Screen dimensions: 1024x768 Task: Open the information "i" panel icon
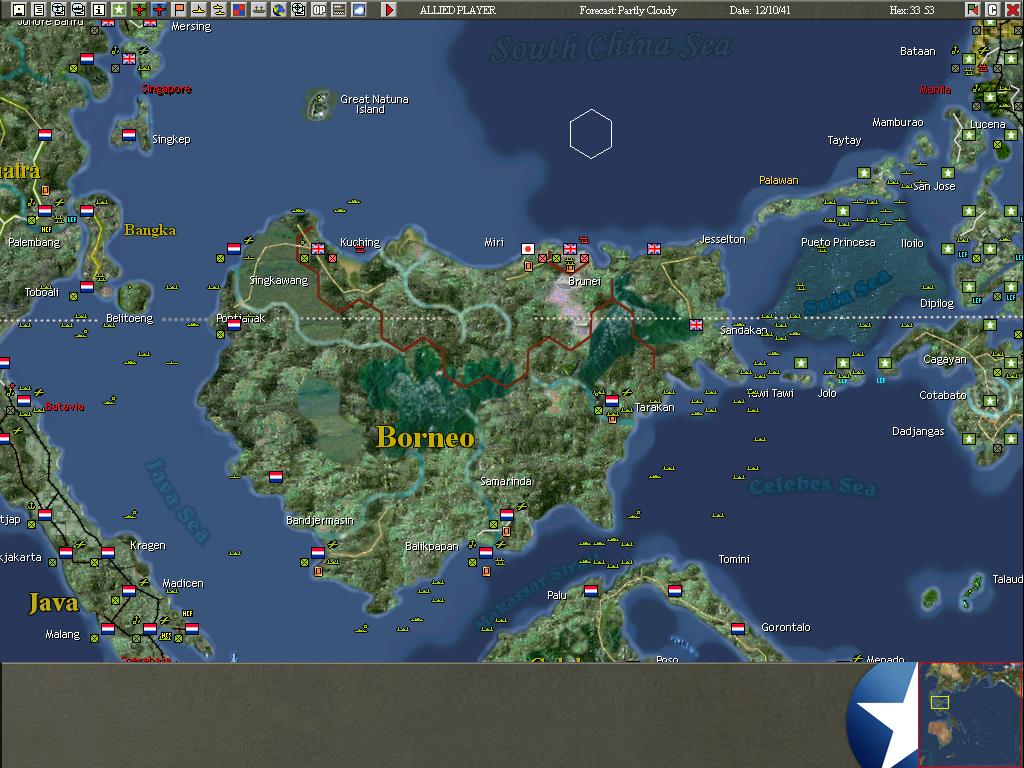[x=98, y=8]
